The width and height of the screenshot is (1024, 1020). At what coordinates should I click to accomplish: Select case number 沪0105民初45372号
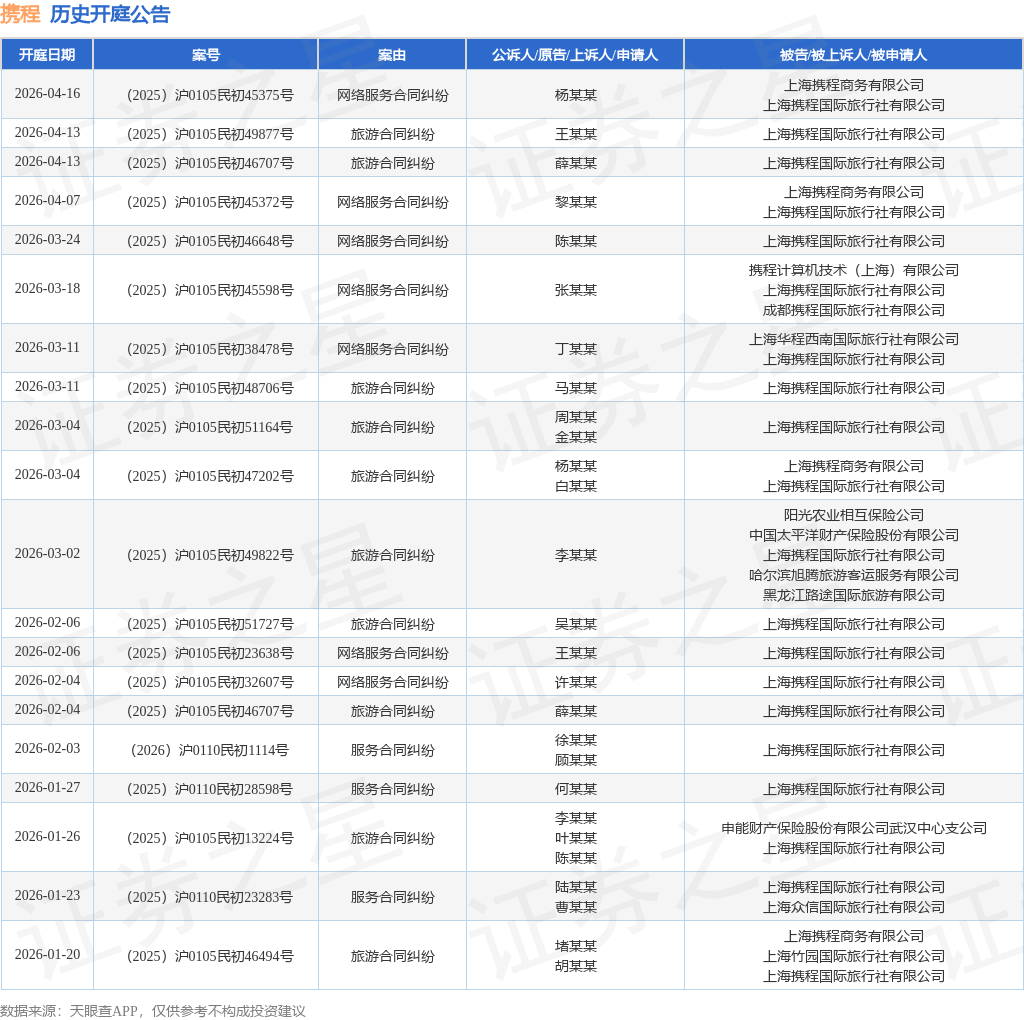click(x=210, y=202)
